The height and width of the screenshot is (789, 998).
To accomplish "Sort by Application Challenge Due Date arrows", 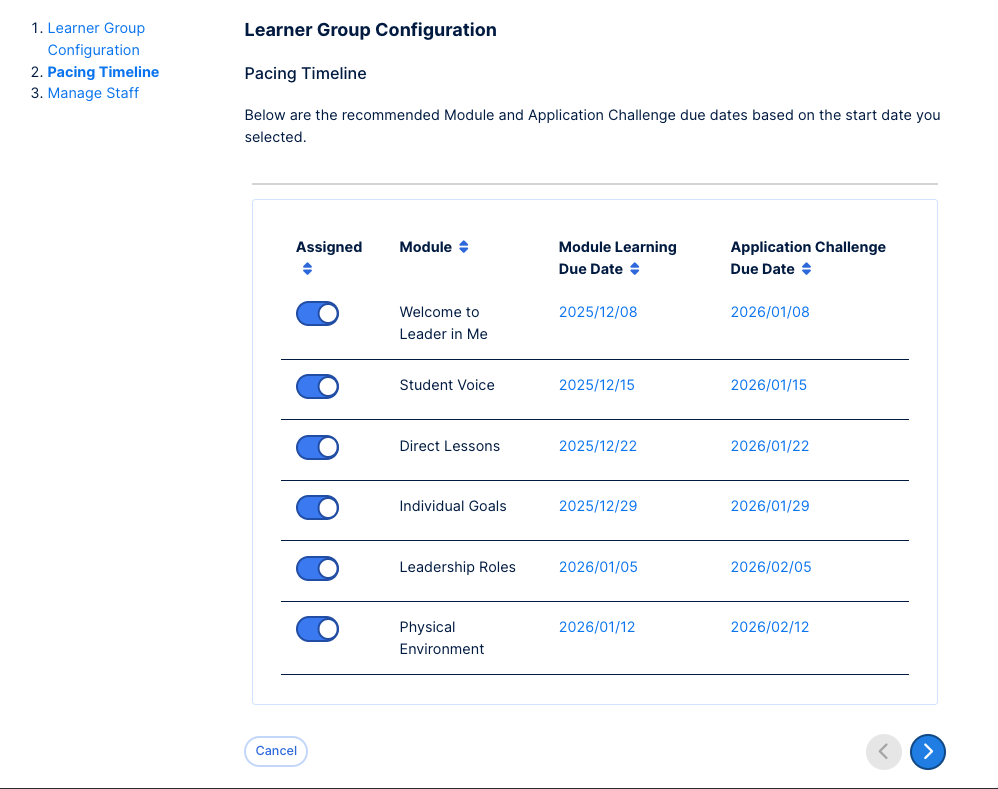I will [806, 269].
